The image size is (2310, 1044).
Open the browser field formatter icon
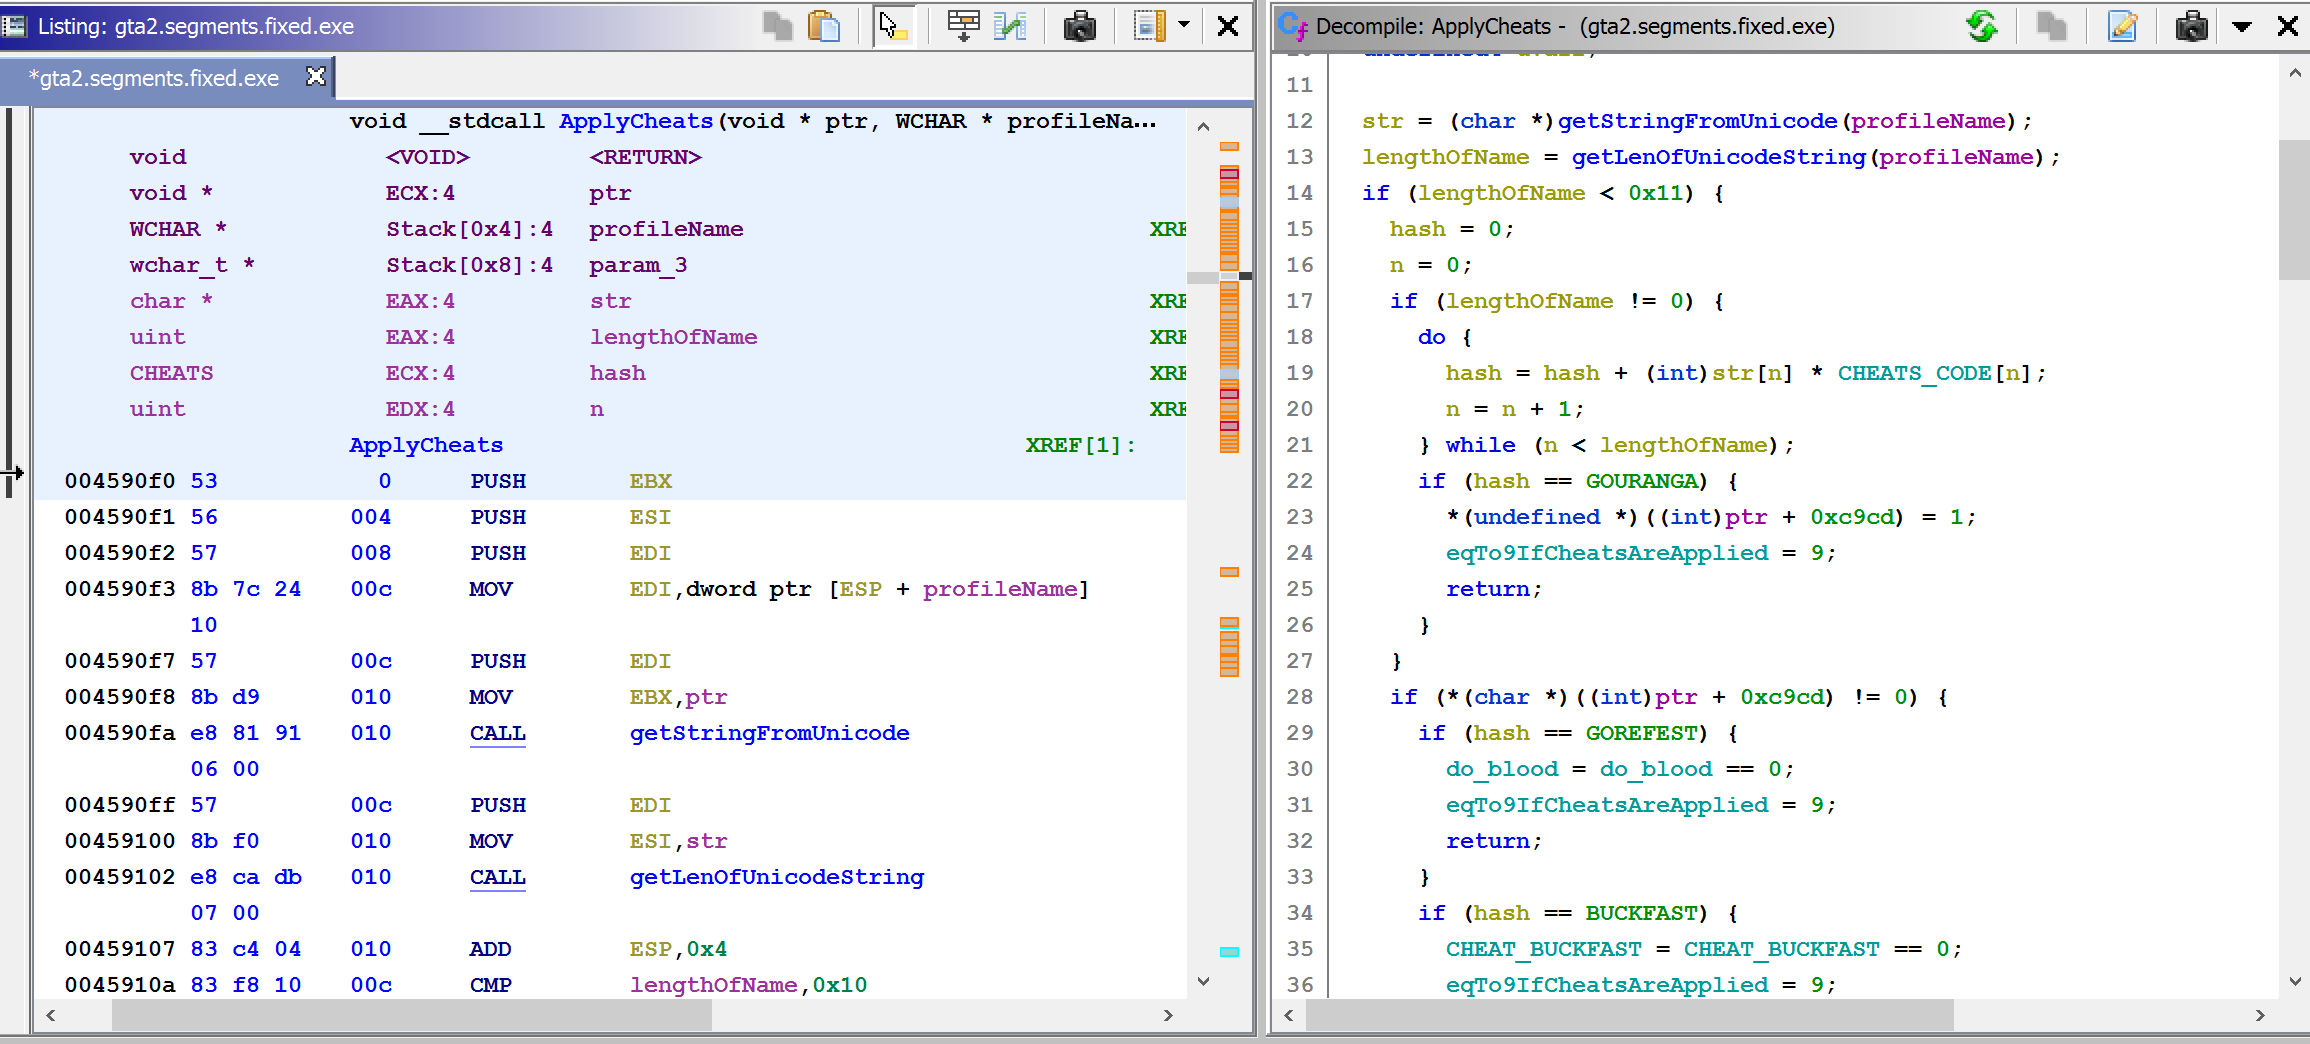coord(962,26)
